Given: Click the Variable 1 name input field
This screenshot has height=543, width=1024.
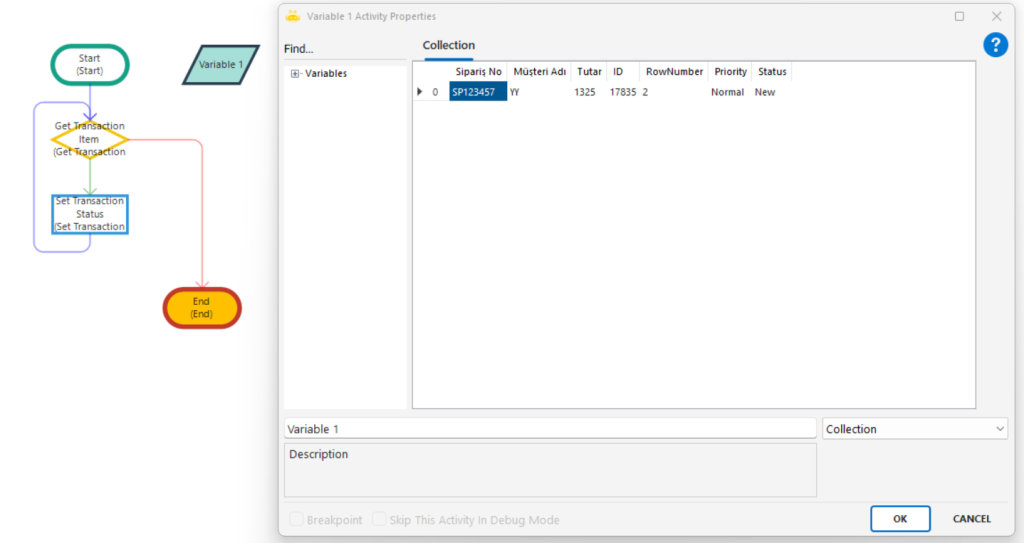Looking at the screenshot, I should click(x=550, y=429).
